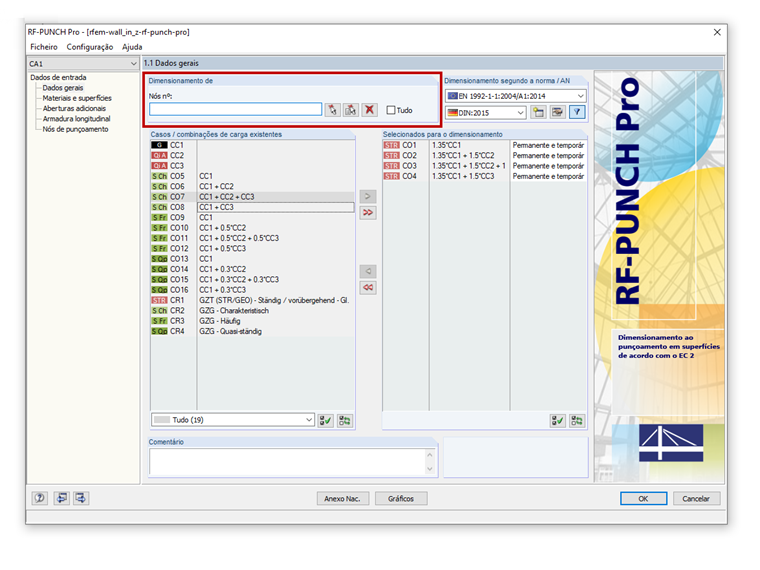Select Armadura longitudinal tree item

(77, 119)
